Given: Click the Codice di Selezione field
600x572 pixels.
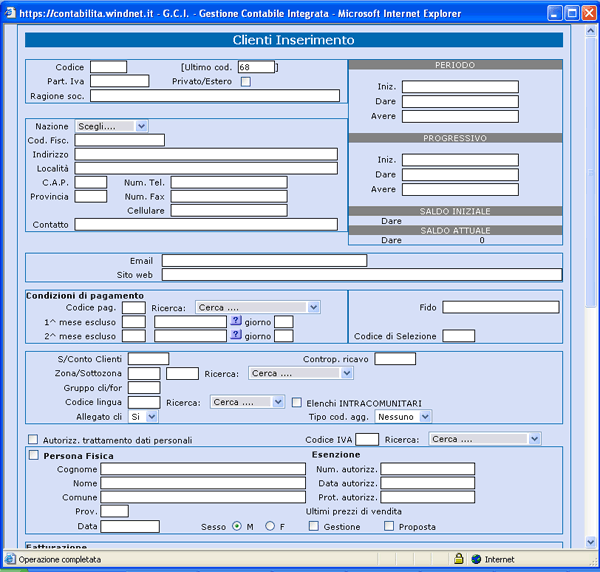Looking at the screenshot, I should 458,336.
